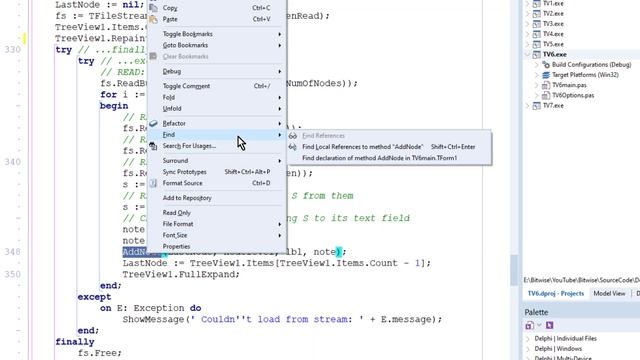The width and height of the screenshot is (640, 360).
Task: Expand Delphi | Individual Files palette category
Action: pyautogui.click(x=528, y=339)
